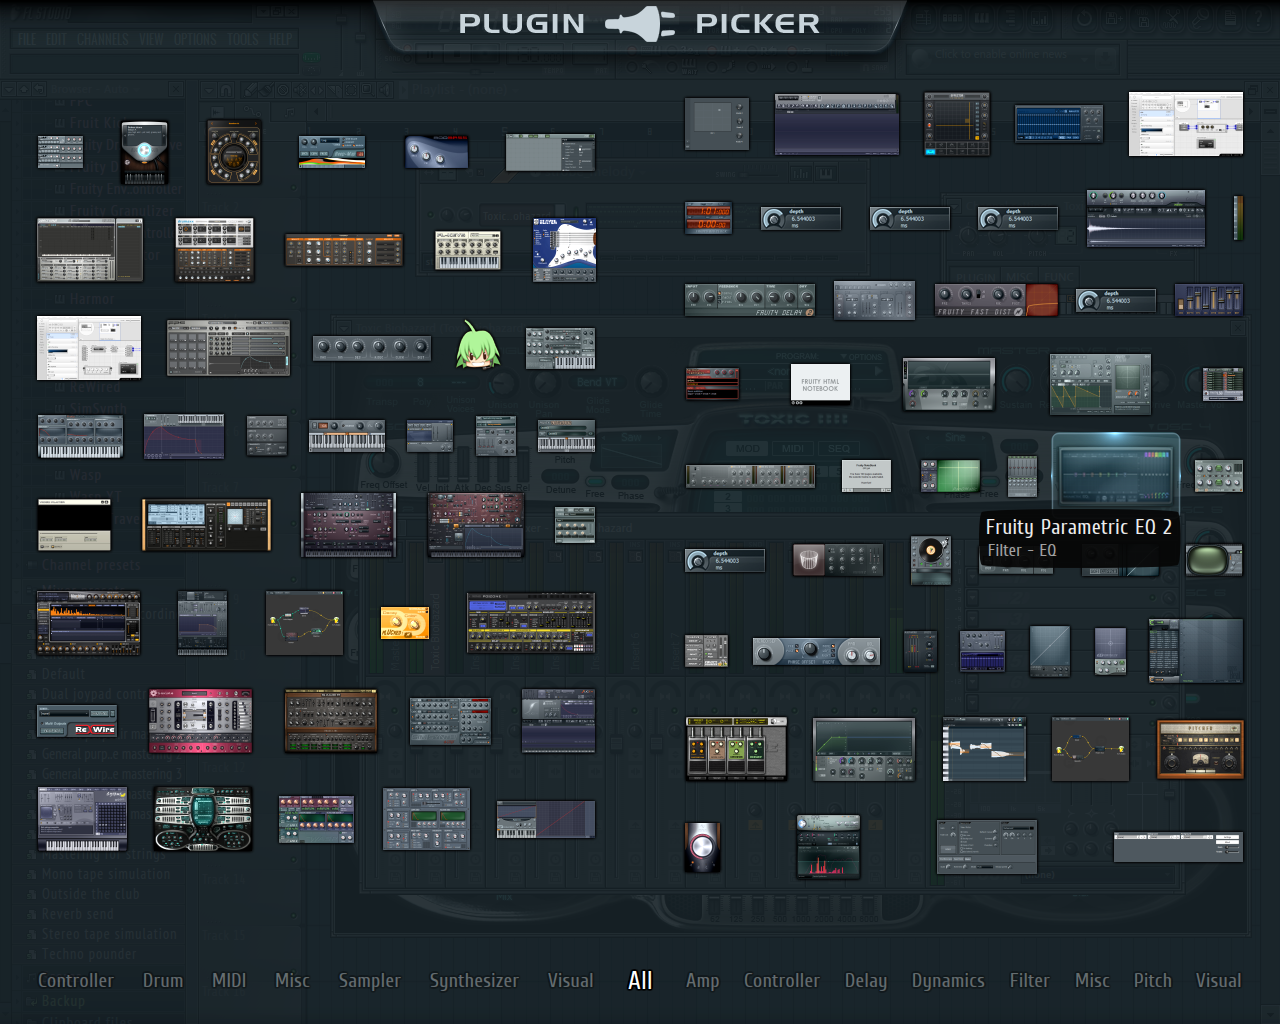Choose the Harmor dark synth beside Harmless
Viewport: 1280px width, 1024px height.
pyautogui.click(x=349, y=525)
